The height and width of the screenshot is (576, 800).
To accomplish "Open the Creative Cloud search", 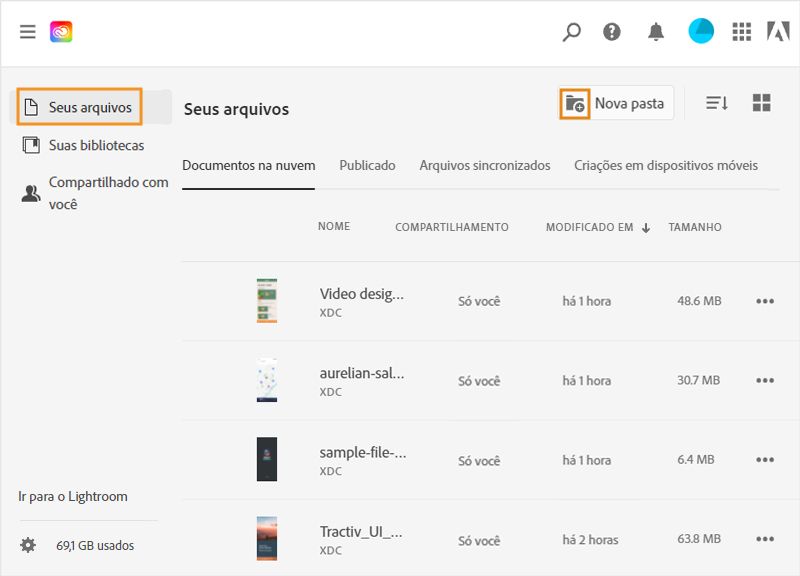I will point(571,32).
